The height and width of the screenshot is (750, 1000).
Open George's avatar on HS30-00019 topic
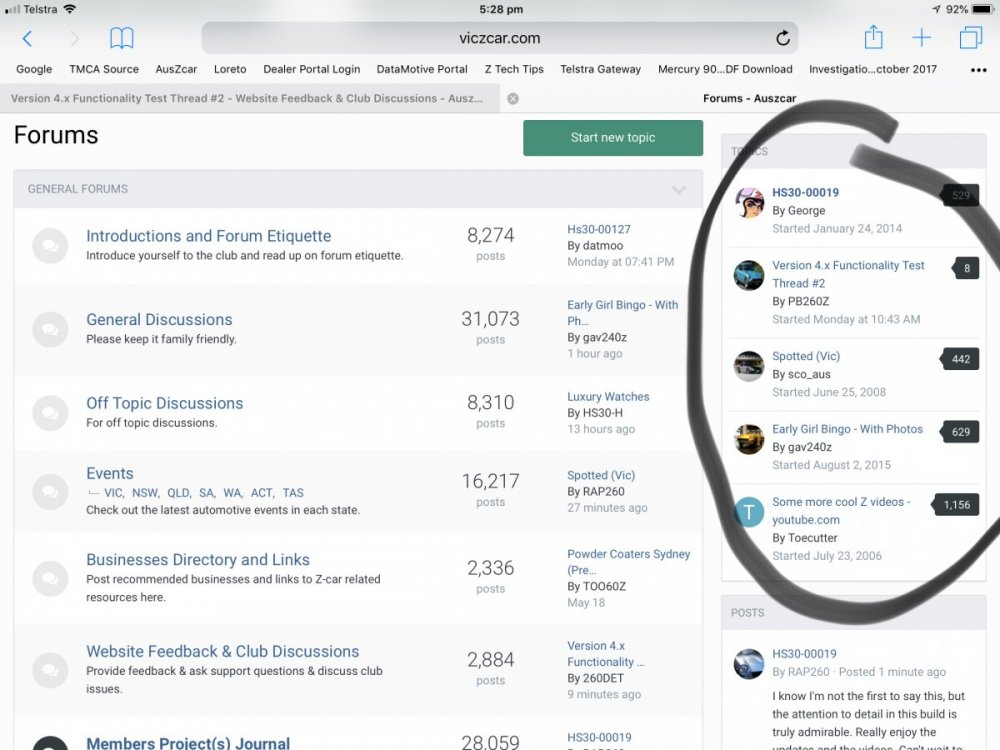click(x=749, y=202)
